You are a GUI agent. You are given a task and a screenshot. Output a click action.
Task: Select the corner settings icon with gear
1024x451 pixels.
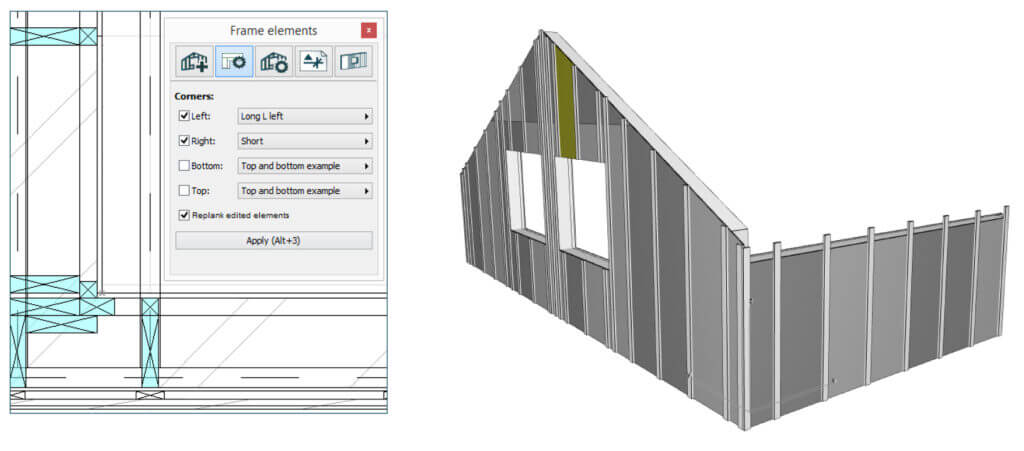234,62
